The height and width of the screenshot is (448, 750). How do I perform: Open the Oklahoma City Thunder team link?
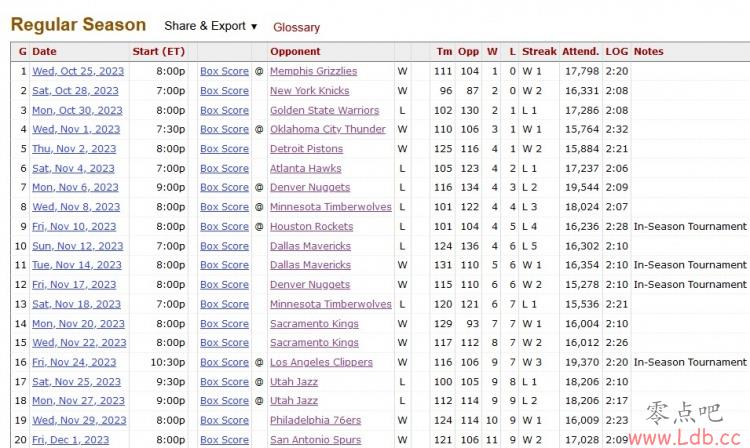click(328, 130)
